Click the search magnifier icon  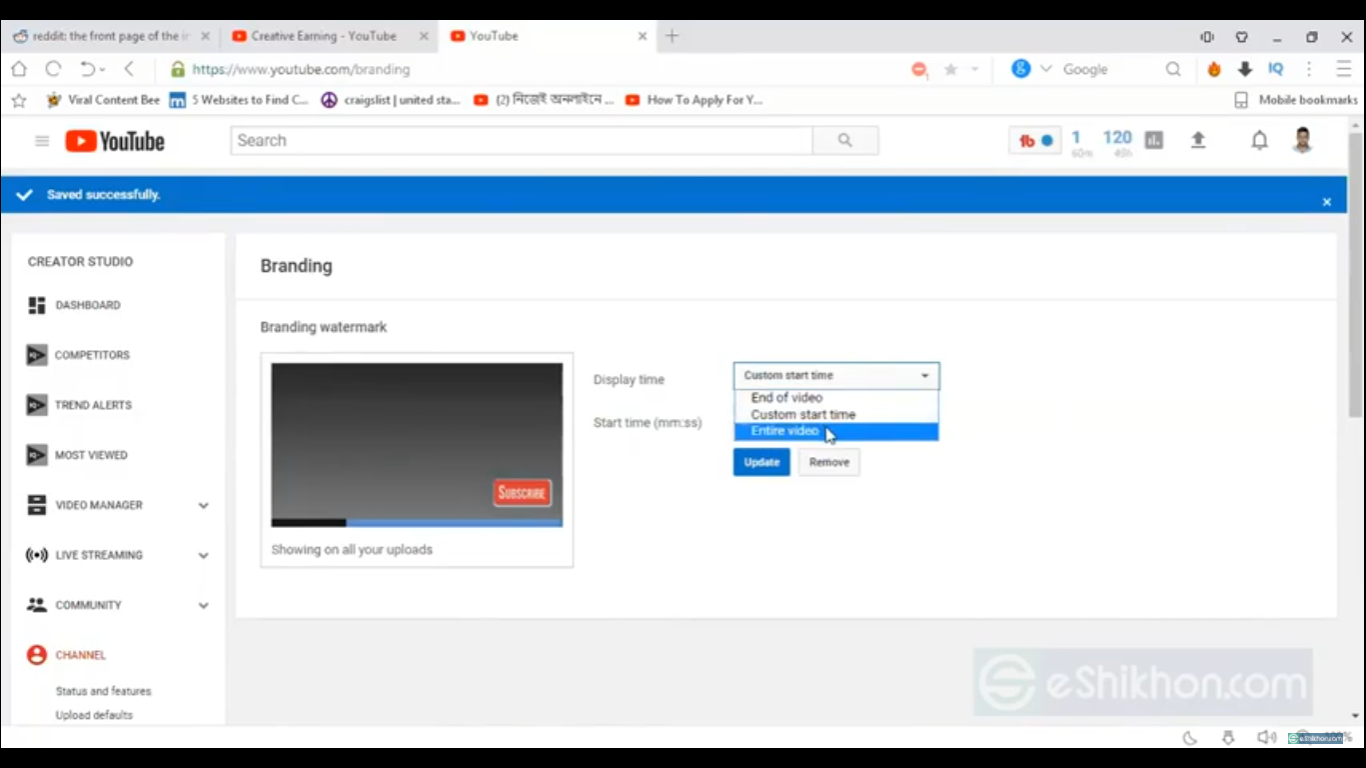tap(845, 140)
